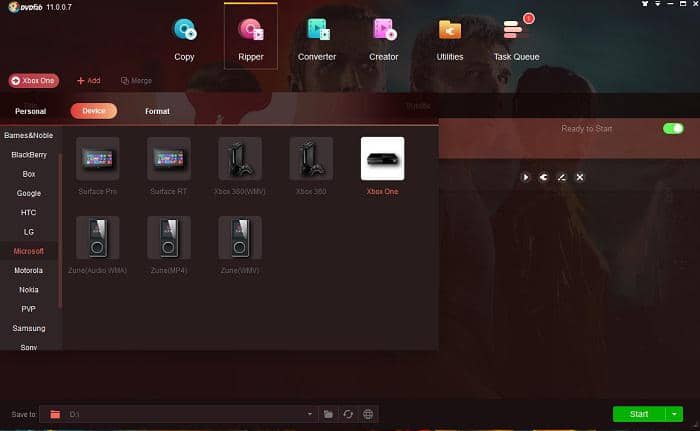700x431 pixels.
Task: Select Nokia in brand list
Action: 29,289
